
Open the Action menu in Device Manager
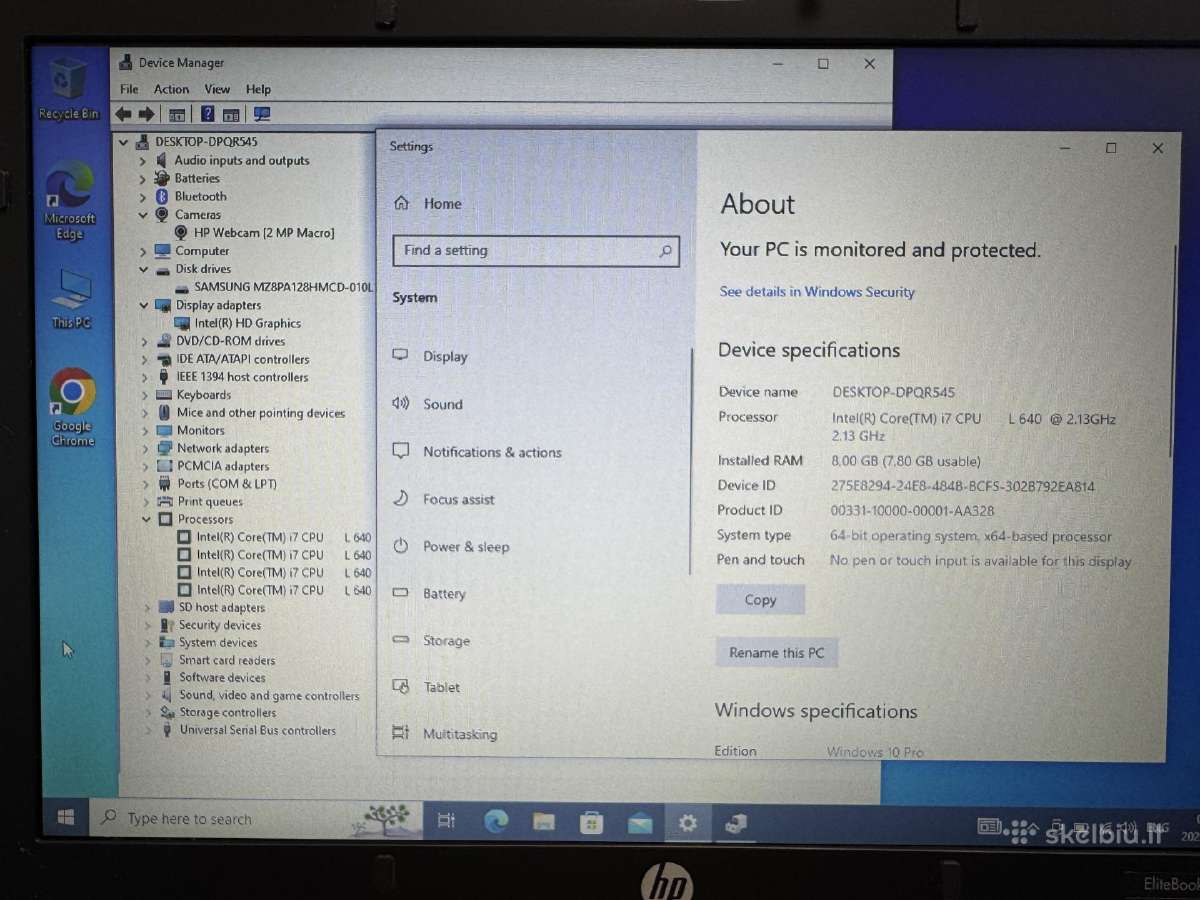point(171,89)
